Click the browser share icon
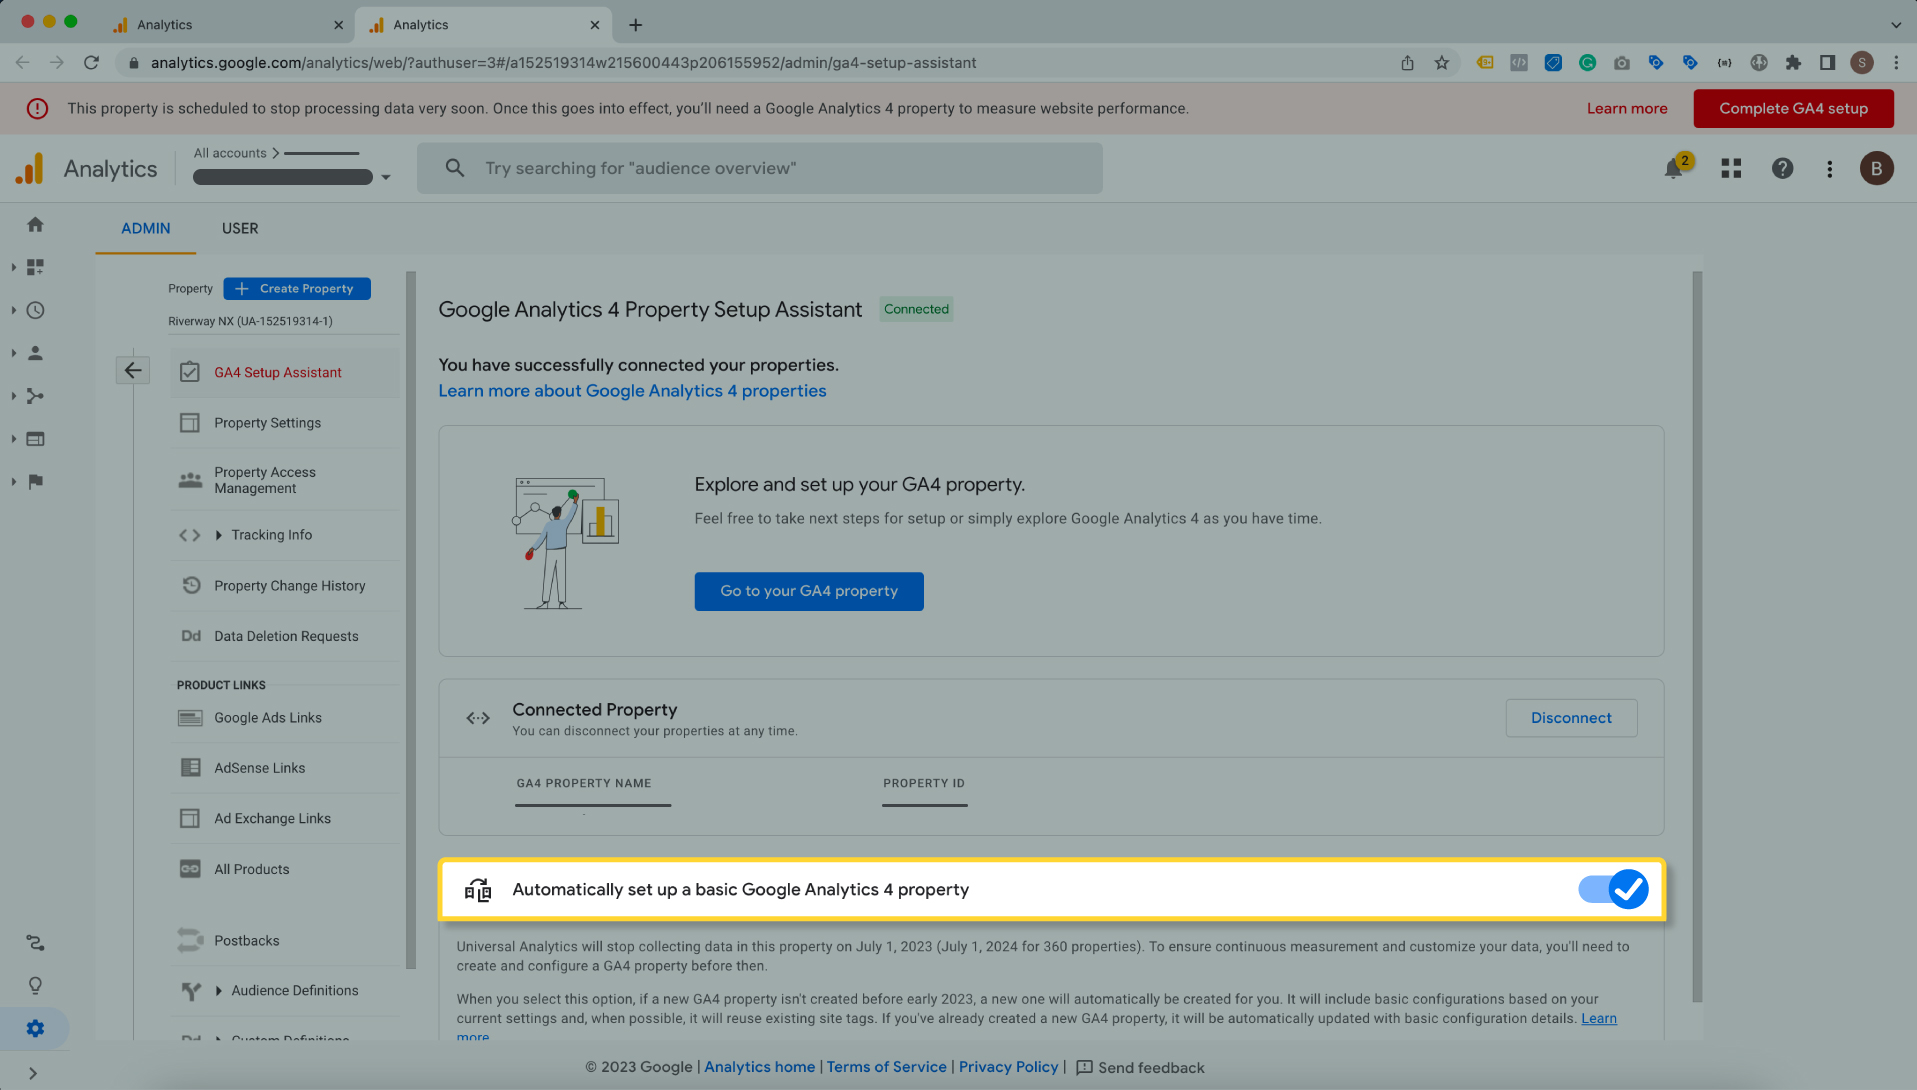Image resolution: width=1917 pixels, height=1090 pixels. pyautogui.click(x=1407, y=63)
